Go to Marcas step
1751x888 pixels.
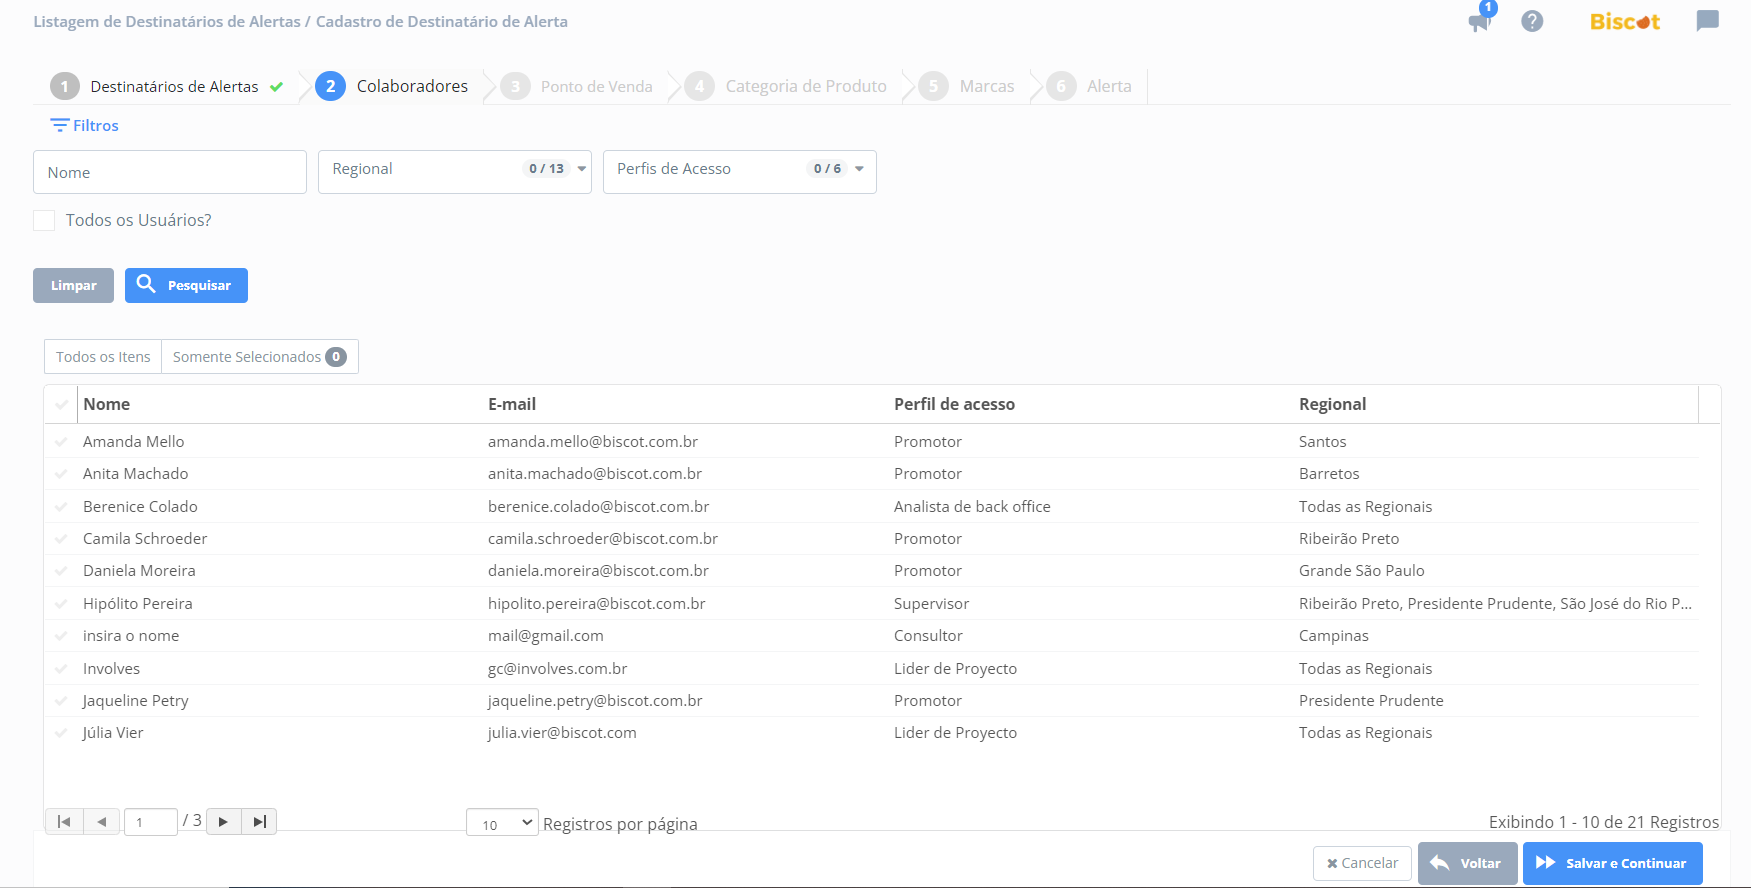[x=987, y=87]
